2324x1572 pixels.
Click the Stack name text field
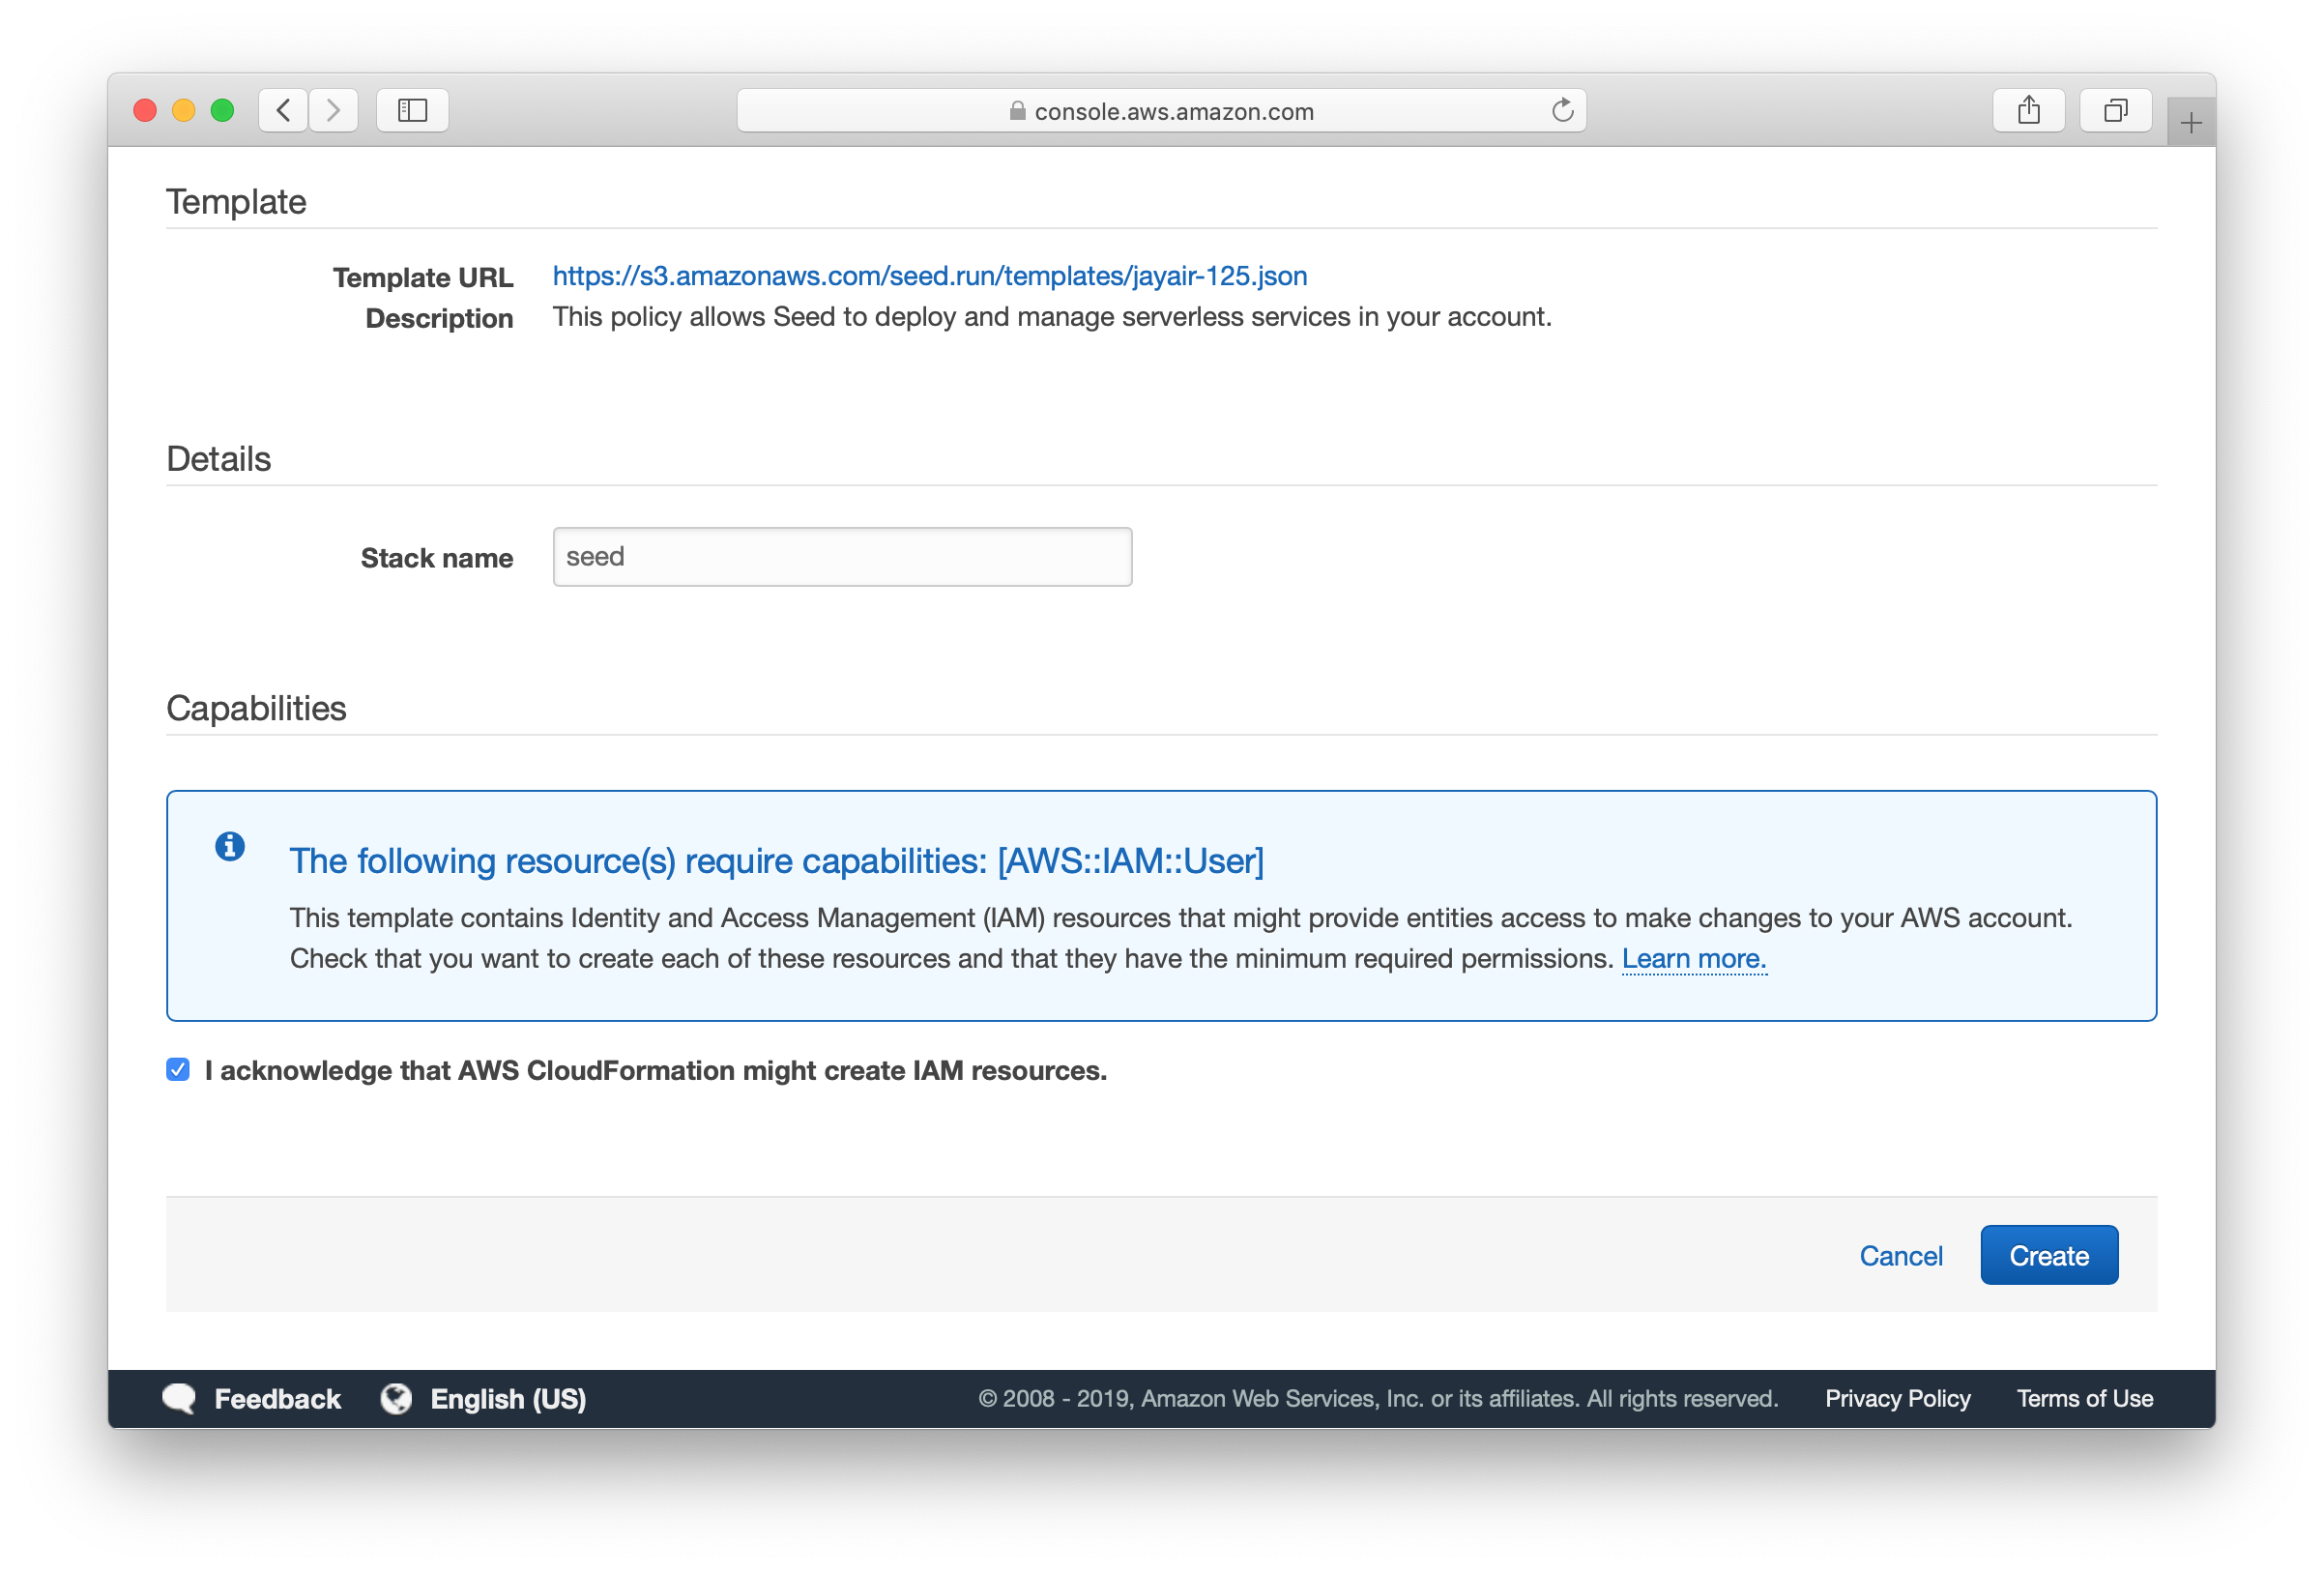coord(842,557)
